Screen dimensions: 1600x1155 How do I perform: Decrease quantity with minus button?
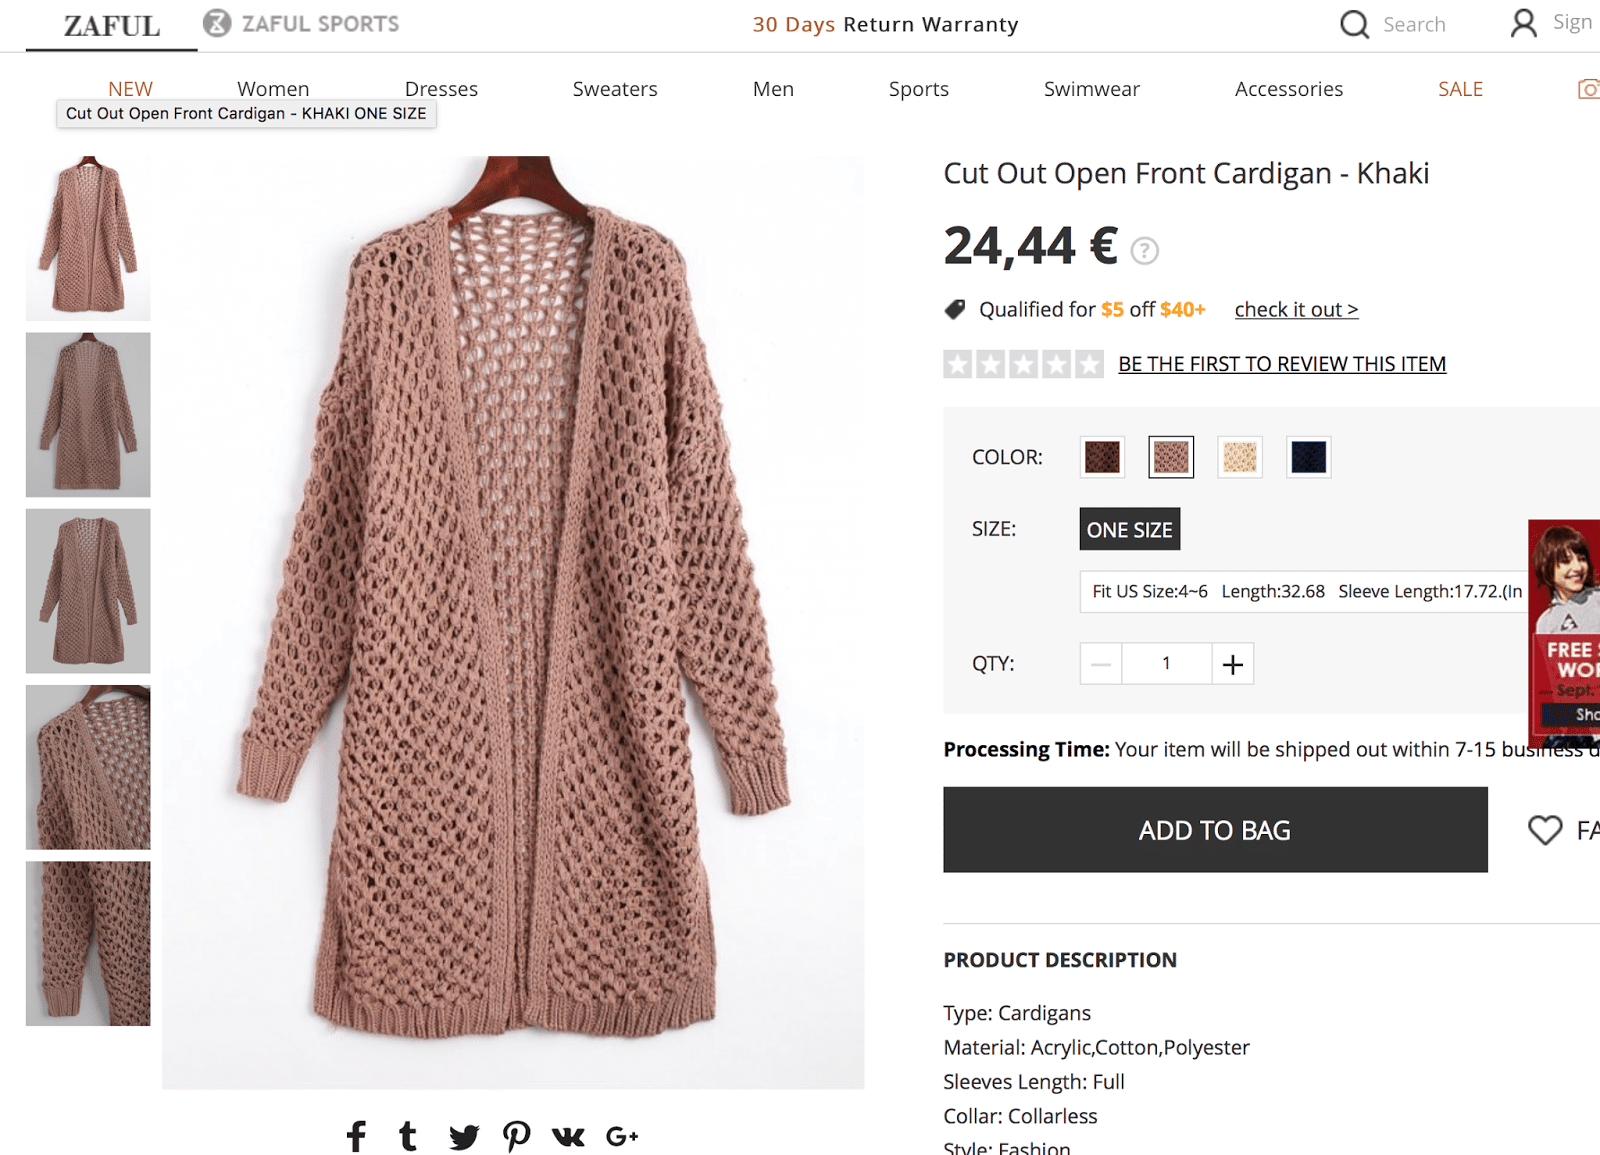point(1101,664)
